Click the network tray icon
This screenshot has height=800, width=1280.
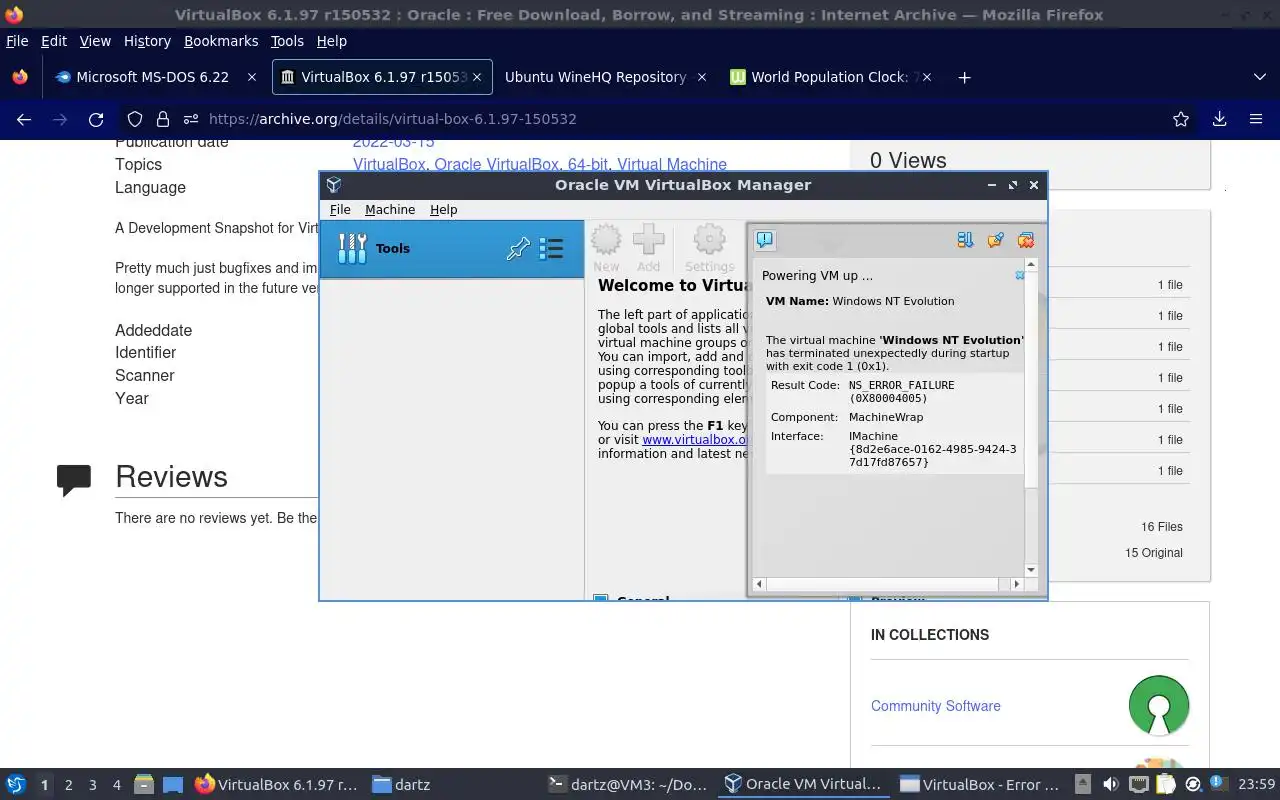(1138, 785)
